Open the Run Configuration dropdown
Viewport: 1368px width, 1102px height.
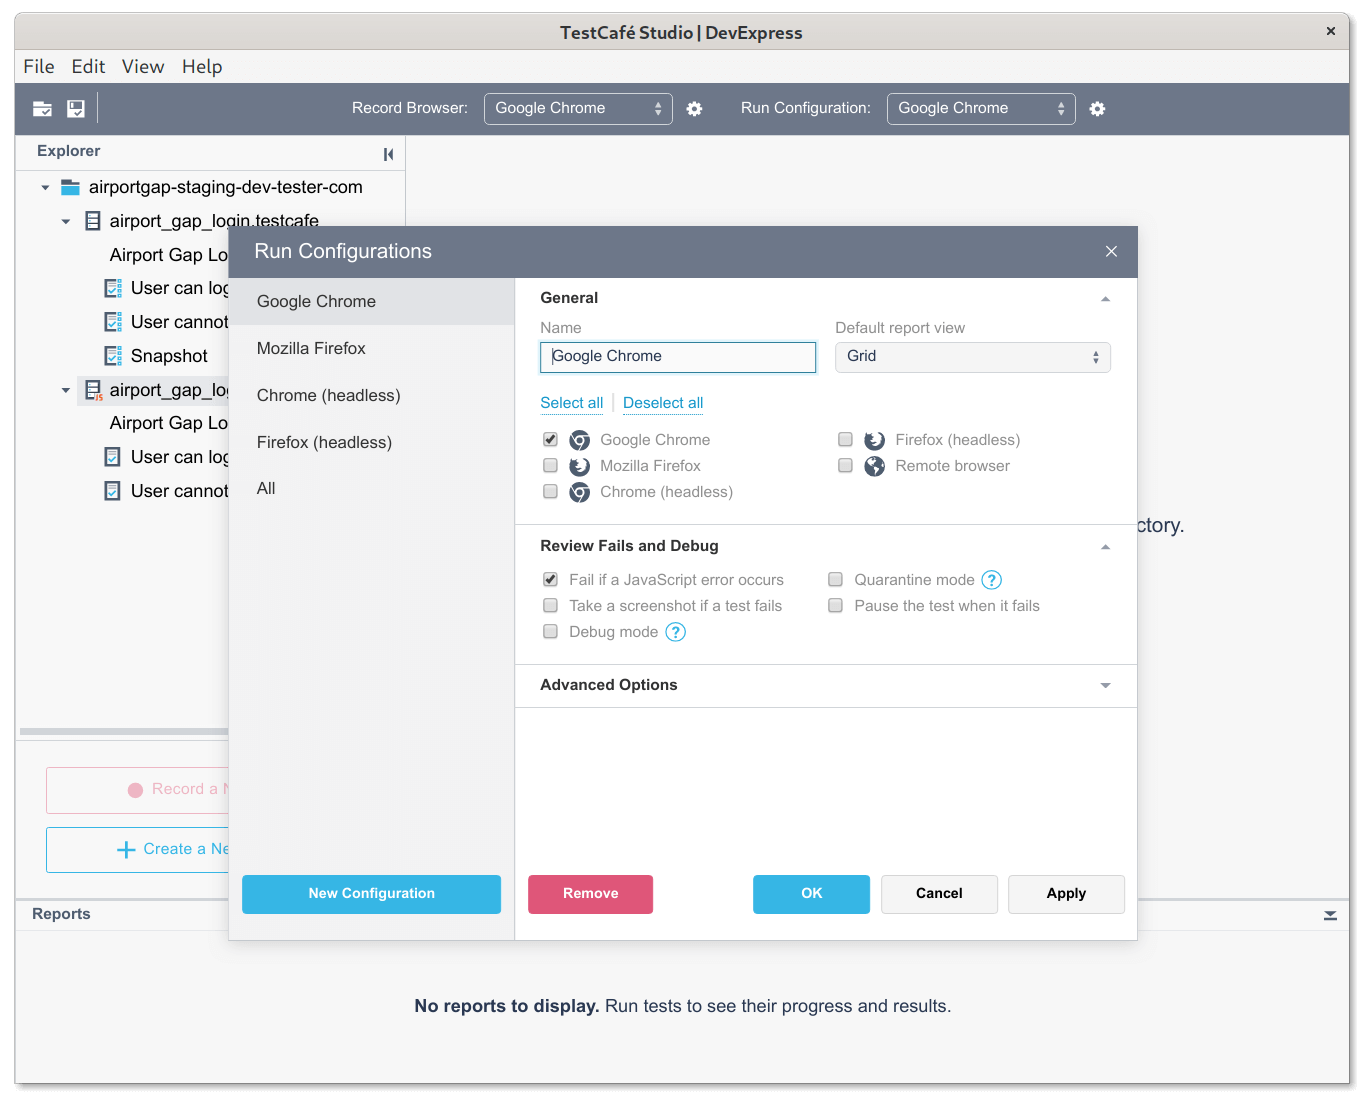coord(981,109)
